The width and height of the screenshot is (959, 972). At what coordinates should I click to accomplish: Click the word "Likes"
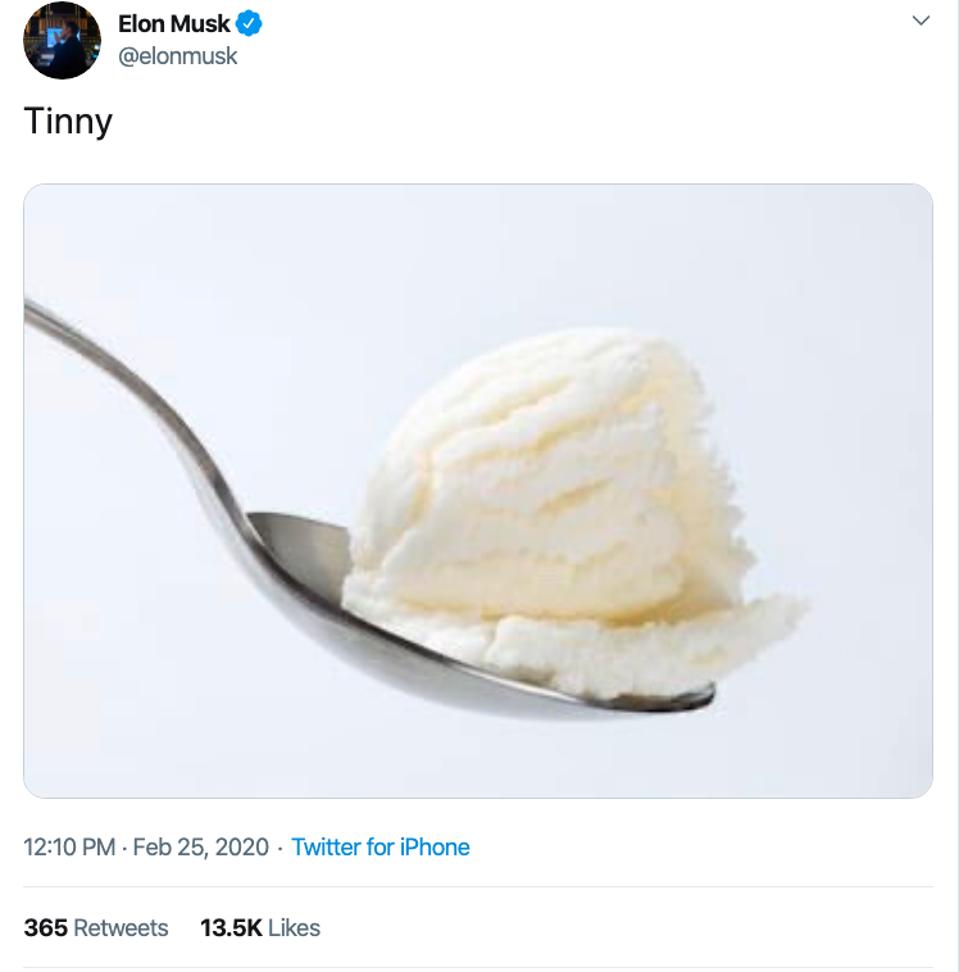pos(294,928)
